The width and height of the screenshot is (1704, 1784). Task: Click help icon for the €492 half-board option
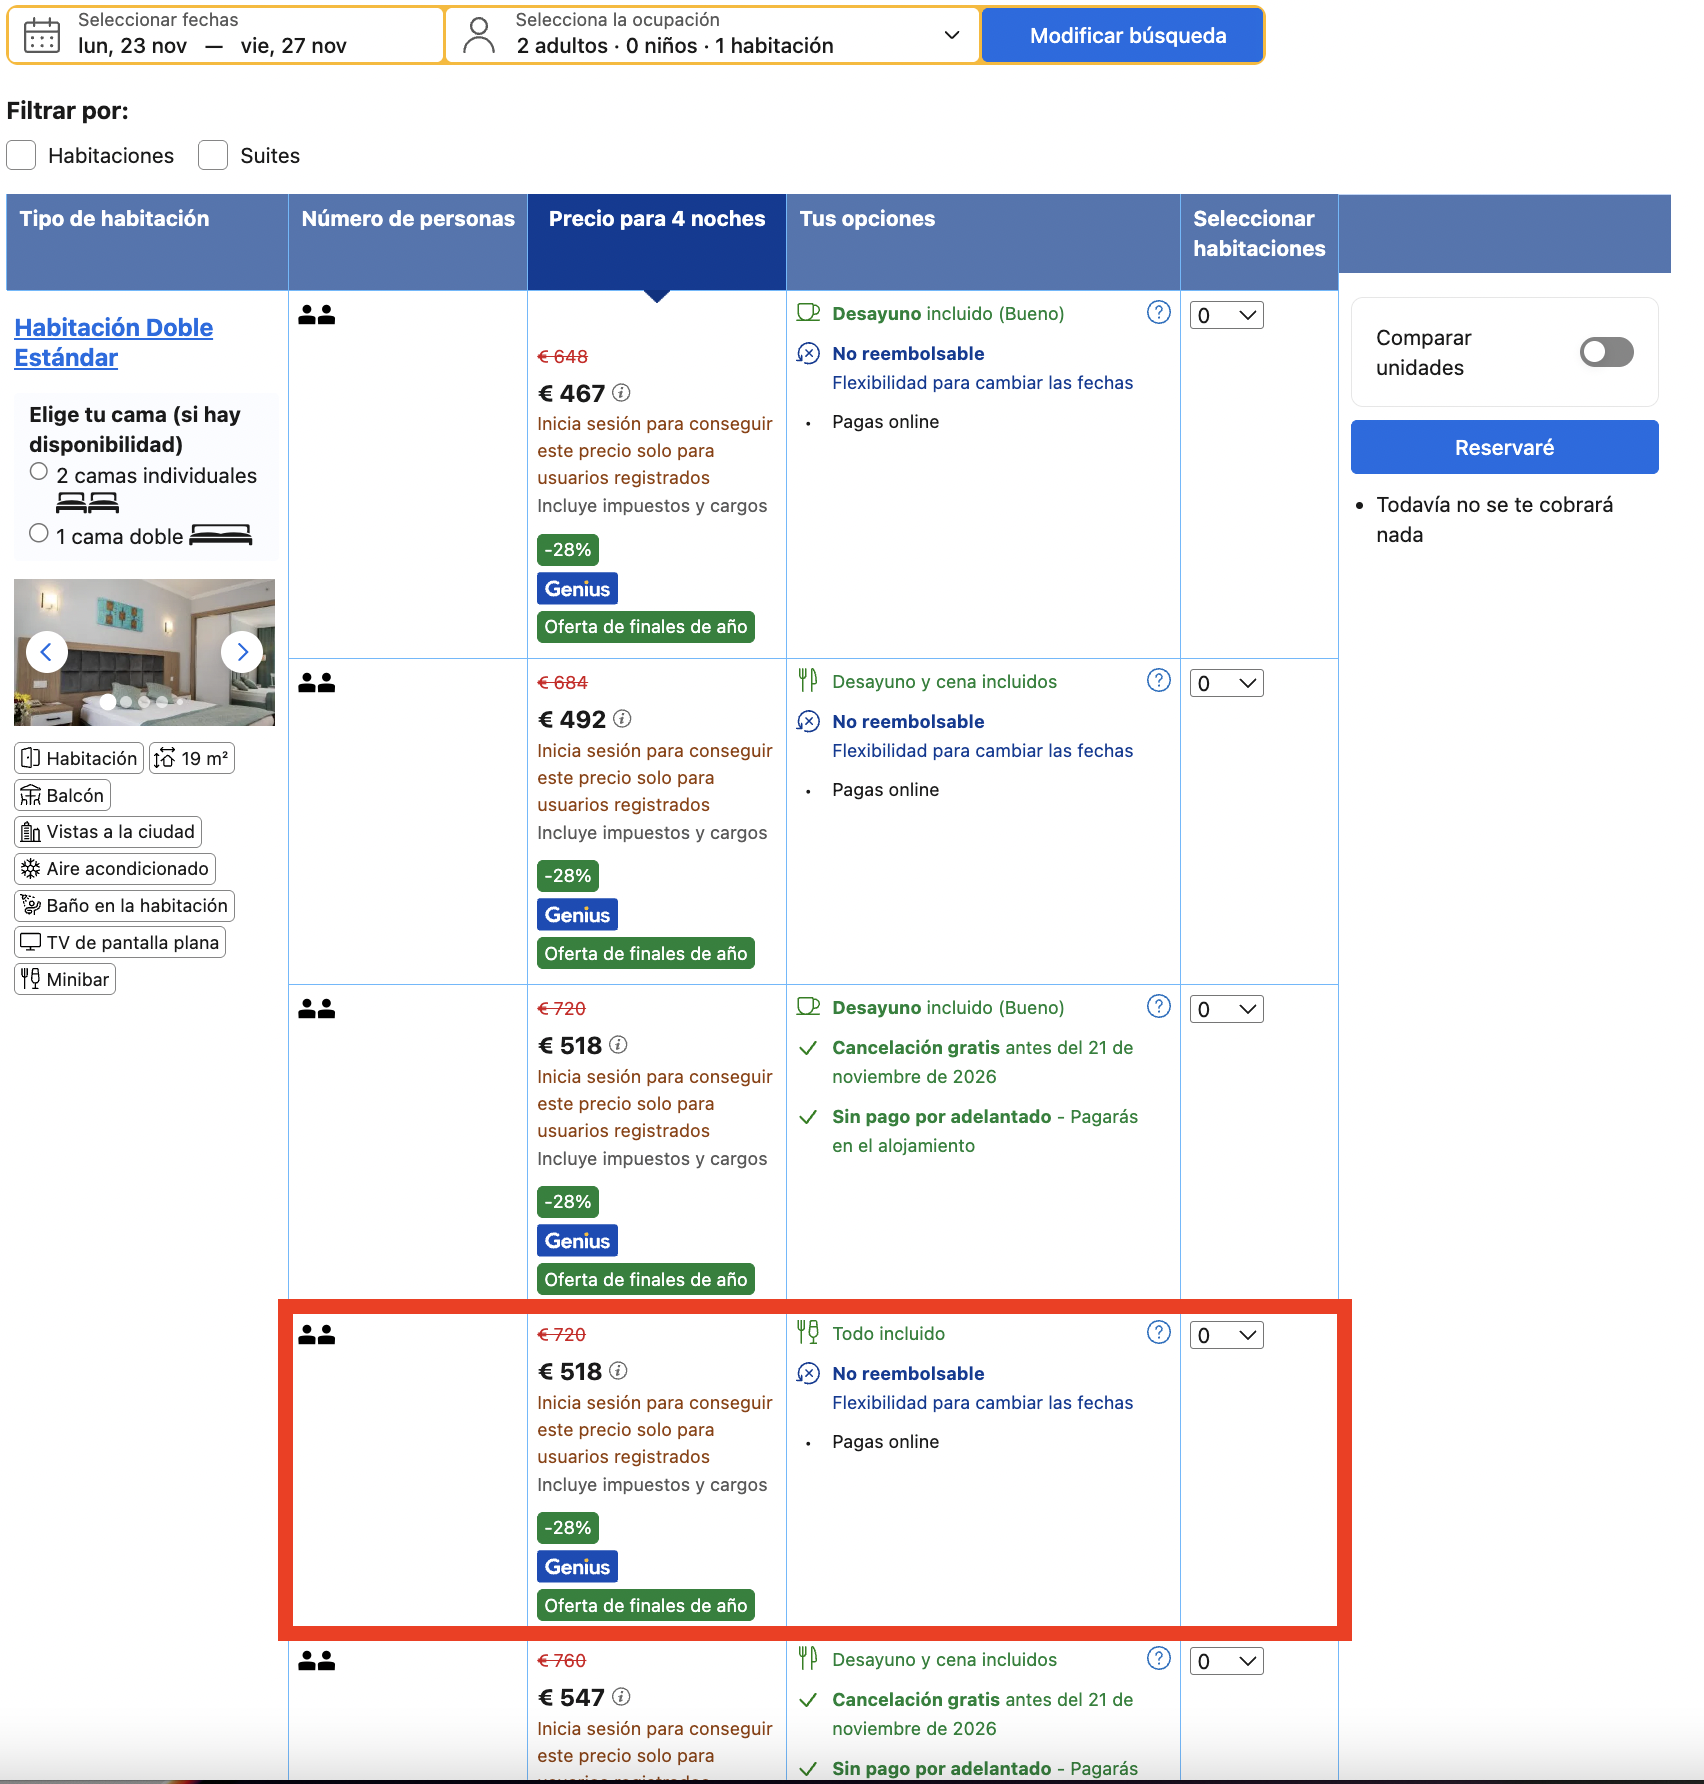coord(1158,681)
